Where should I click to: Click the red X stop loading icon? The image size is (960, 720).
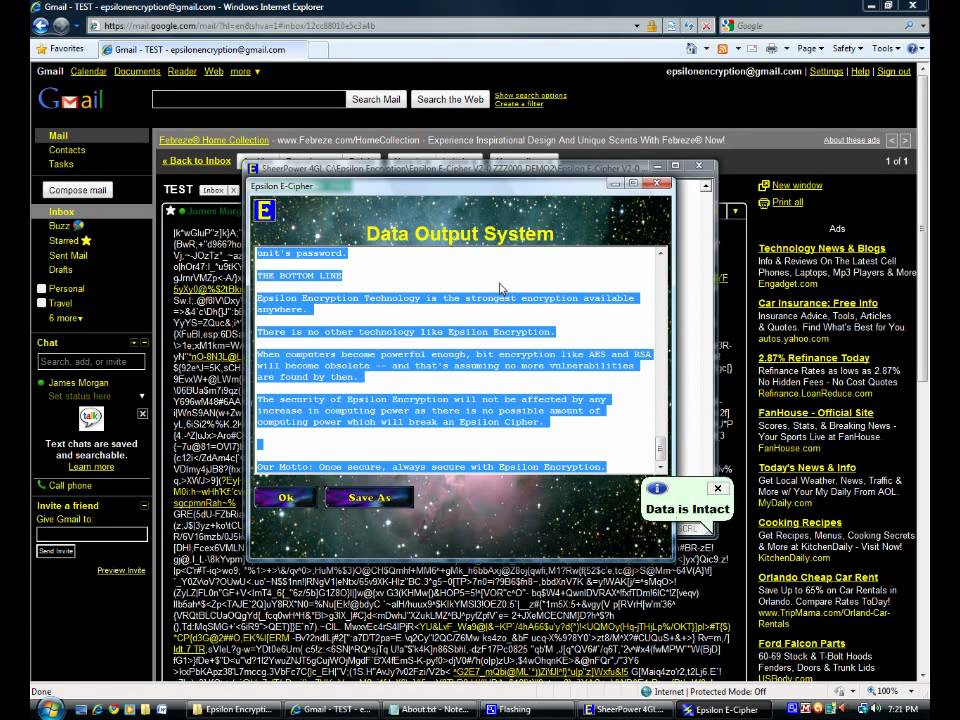(707, 26)
